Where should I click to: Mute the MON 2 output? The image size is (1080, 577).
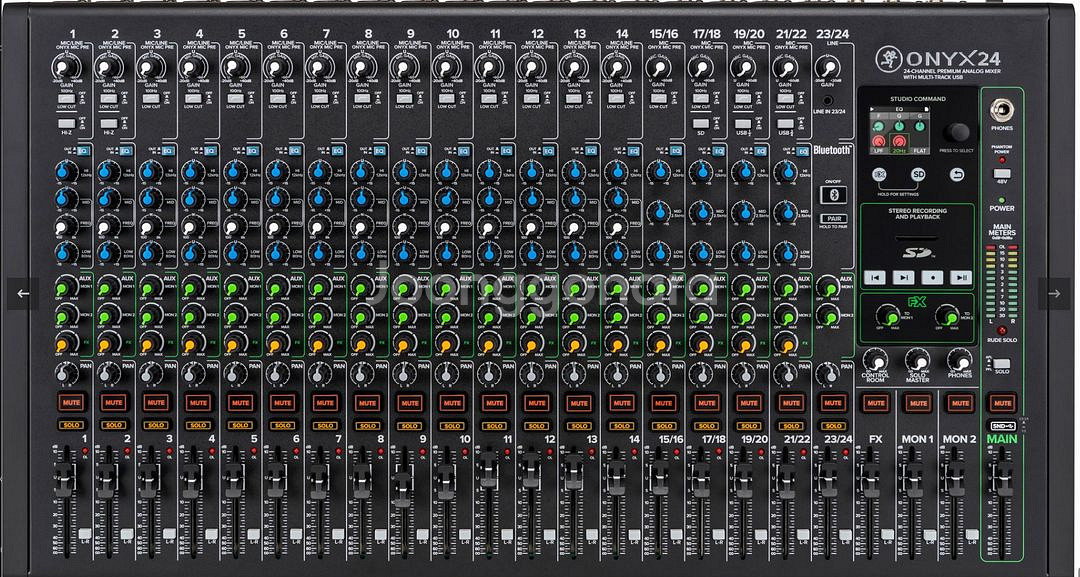[959, 402]
